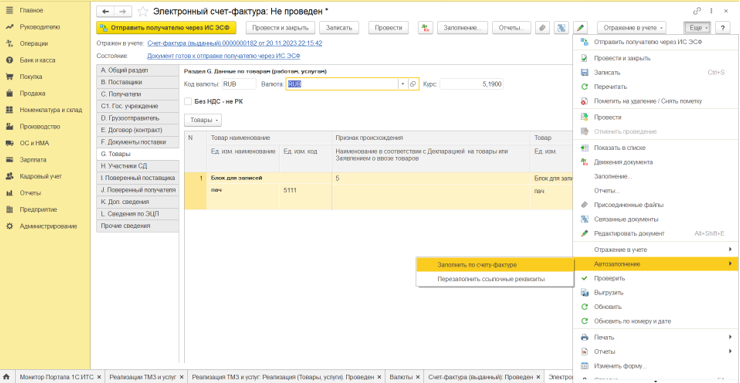Open the Кадровый учет section
Screen dimensions: 740x383
tap(41, 176)
